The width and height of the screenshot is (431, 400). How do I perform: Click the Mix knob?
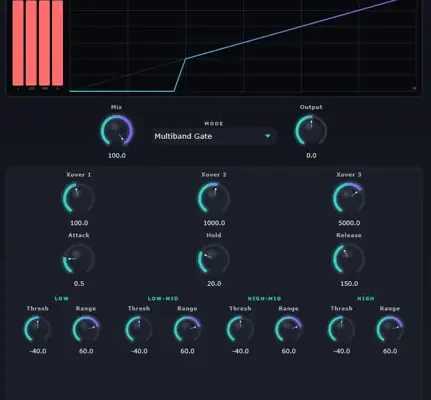[117, 130]
